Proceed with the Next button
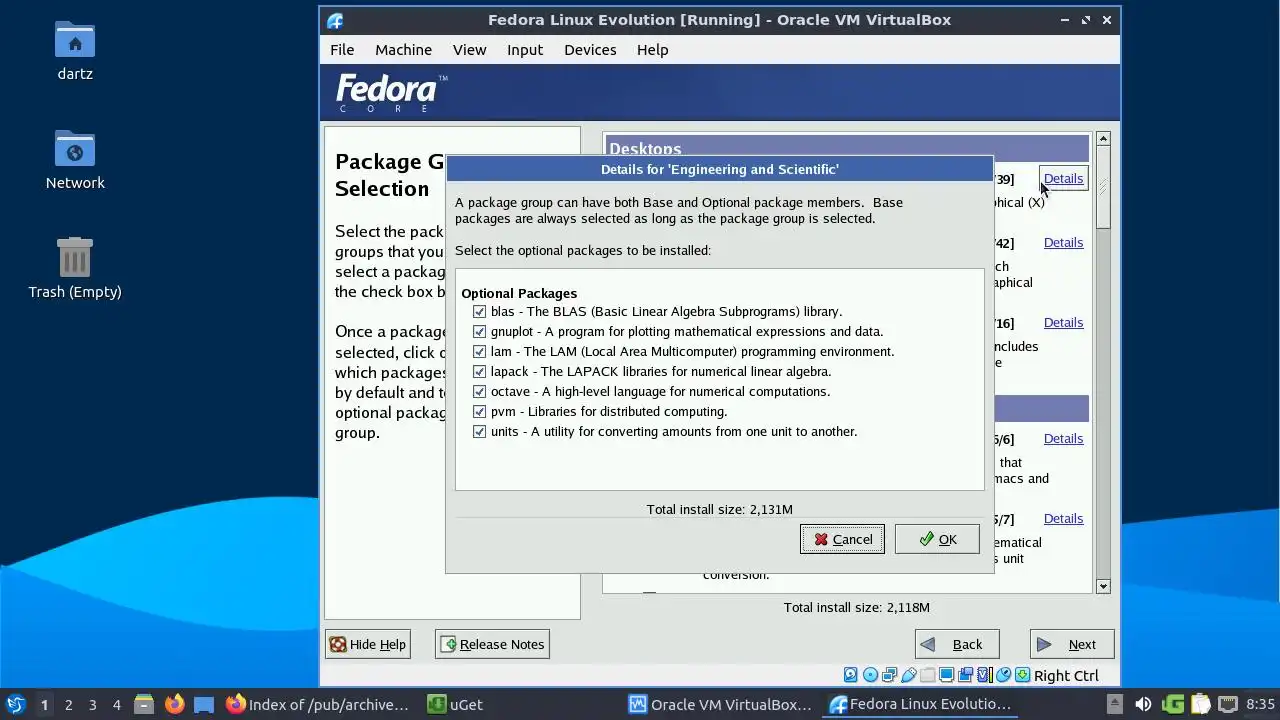The image size is (1280, 720). (1072, 644)
